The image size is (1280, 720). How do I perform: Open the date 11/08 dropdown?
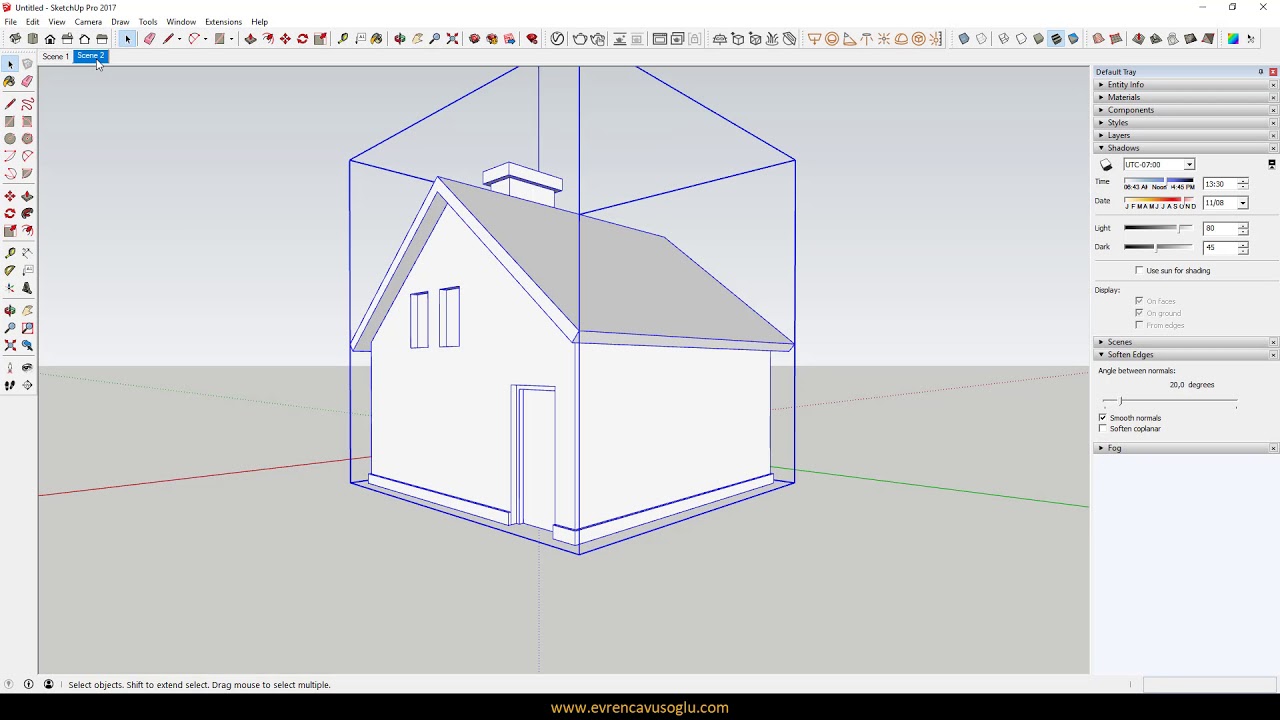[1243, 203]
